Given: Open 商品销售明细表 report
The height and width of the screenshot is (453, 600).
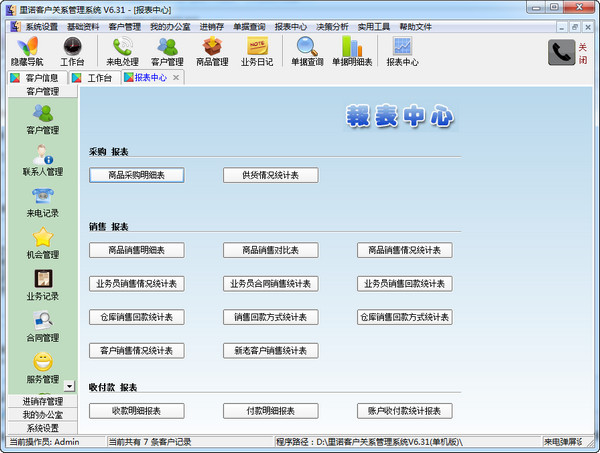Looking at the screenshot, I should pyautogui.click(x=137, y=250).
